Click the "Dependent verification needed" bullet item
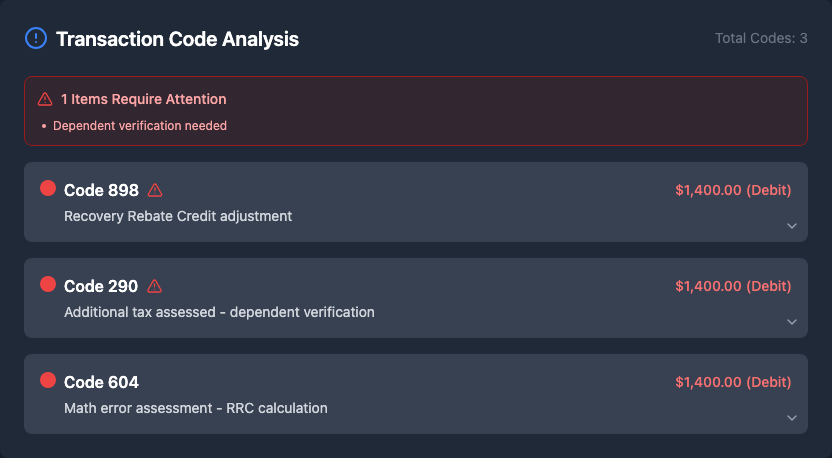 [139, 126]
